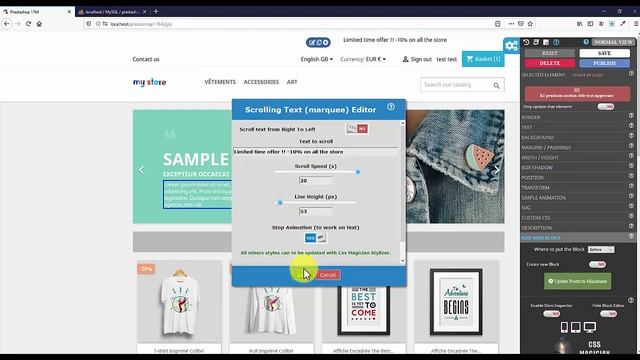Click the browser reload button
640x360 pixels.
click(28, 24)
